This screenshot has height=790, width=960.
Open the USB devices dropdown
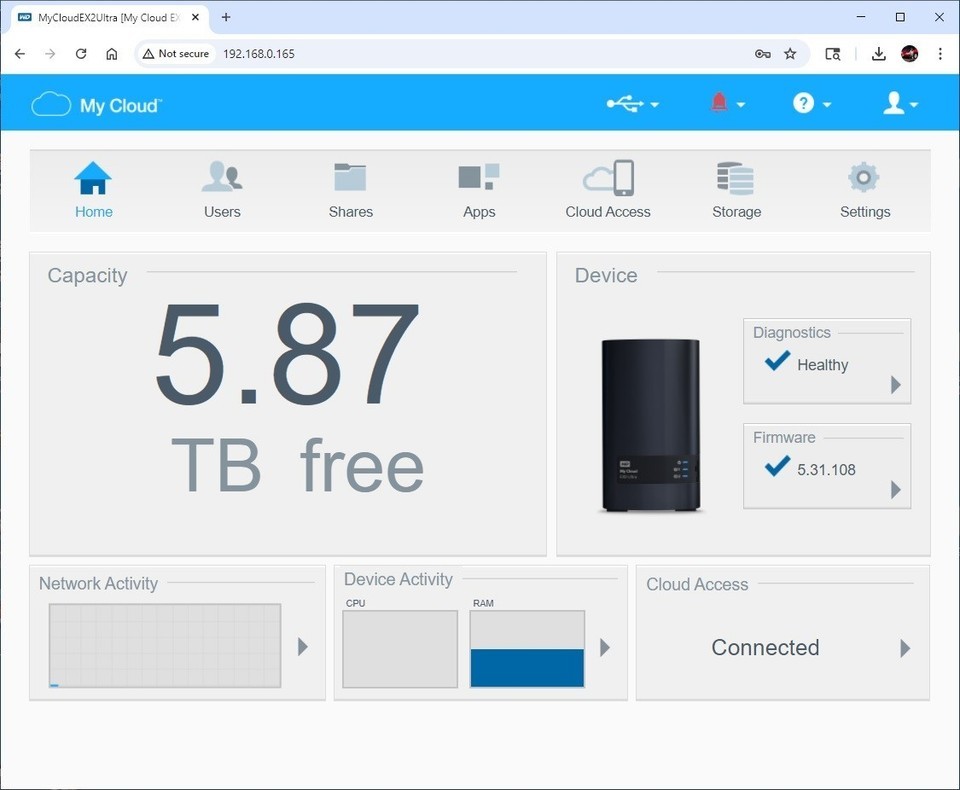632,104
